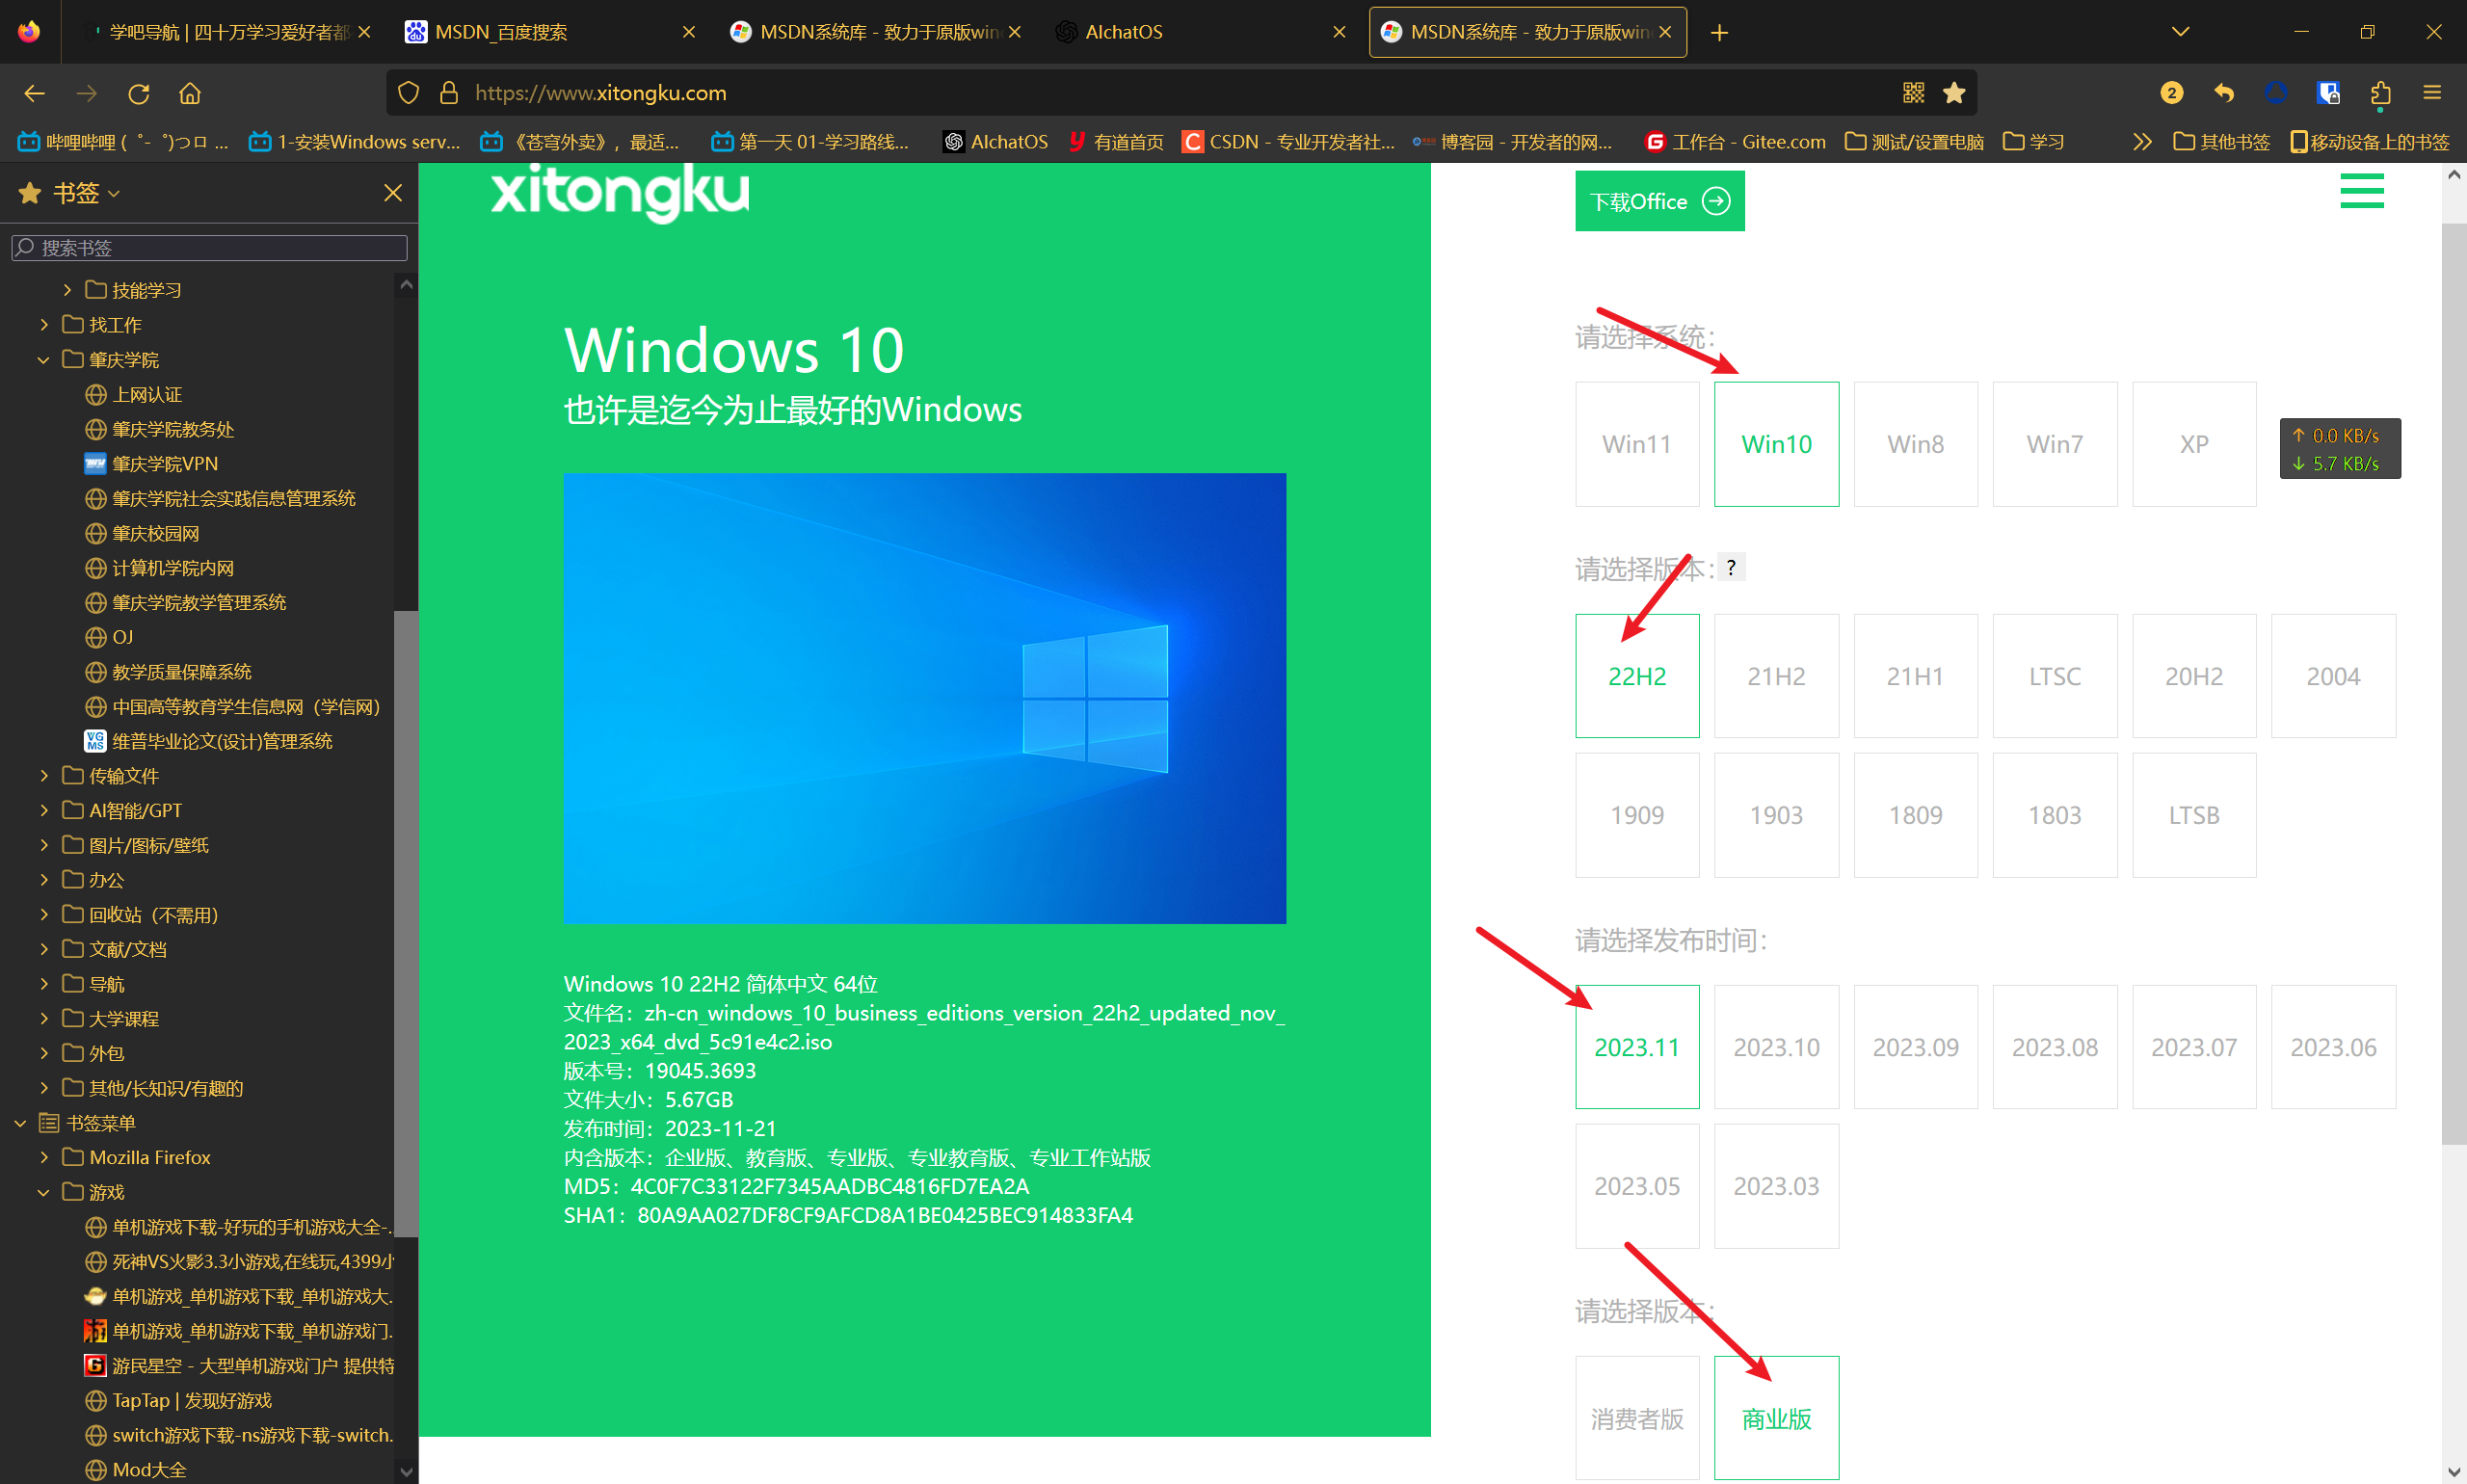2467x1484 pixels.
Task: Open the 肇庆学院VPN bookmark
Action: (165, 464)
